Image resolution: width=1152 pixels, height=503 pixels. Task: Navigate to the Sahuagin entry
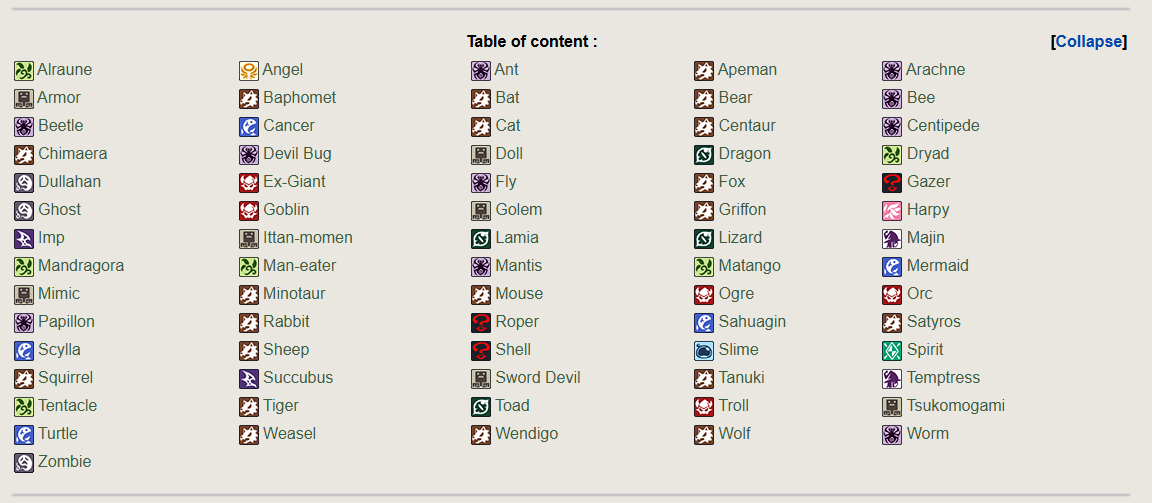coord(752,322)
